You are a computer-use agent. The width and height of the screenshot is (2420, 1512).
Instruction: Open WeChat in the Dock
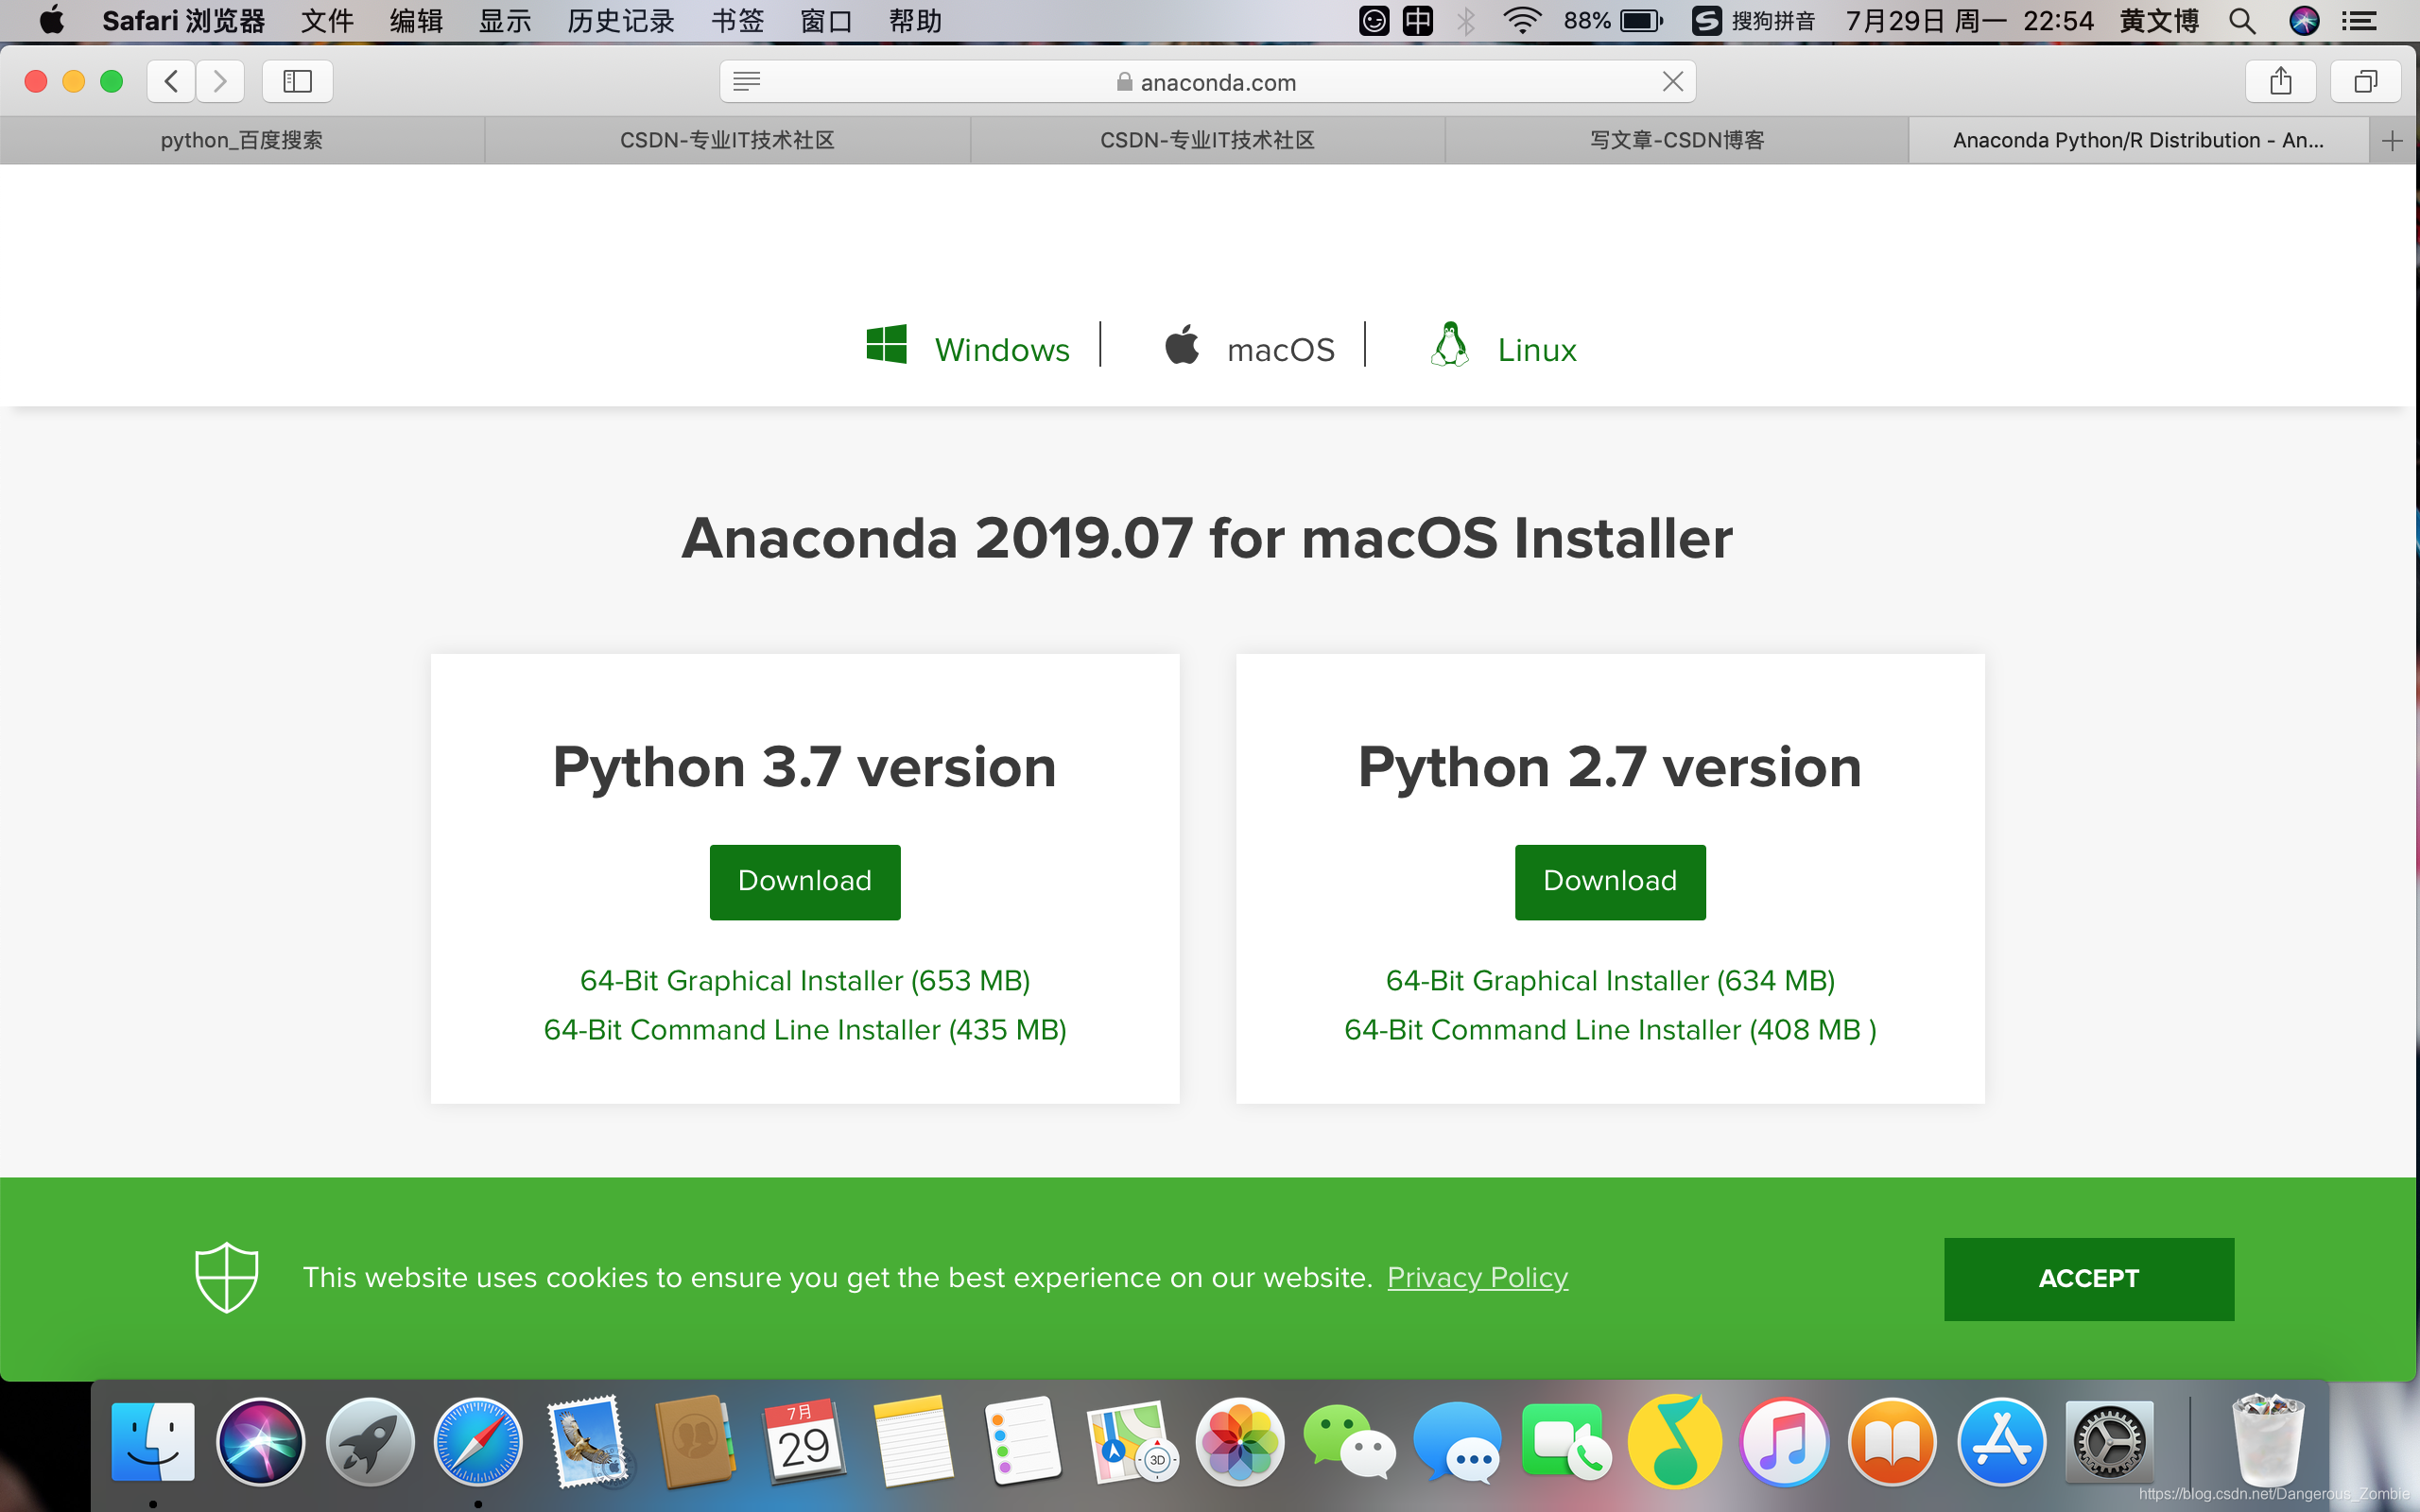tap(1349, 1441)
